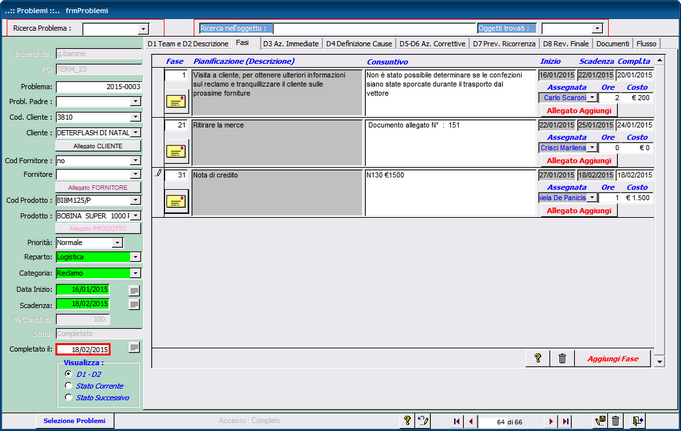Click Allegato Aggiungi for Fase 1
Screen dimensions: 681x431
(579, 111)
